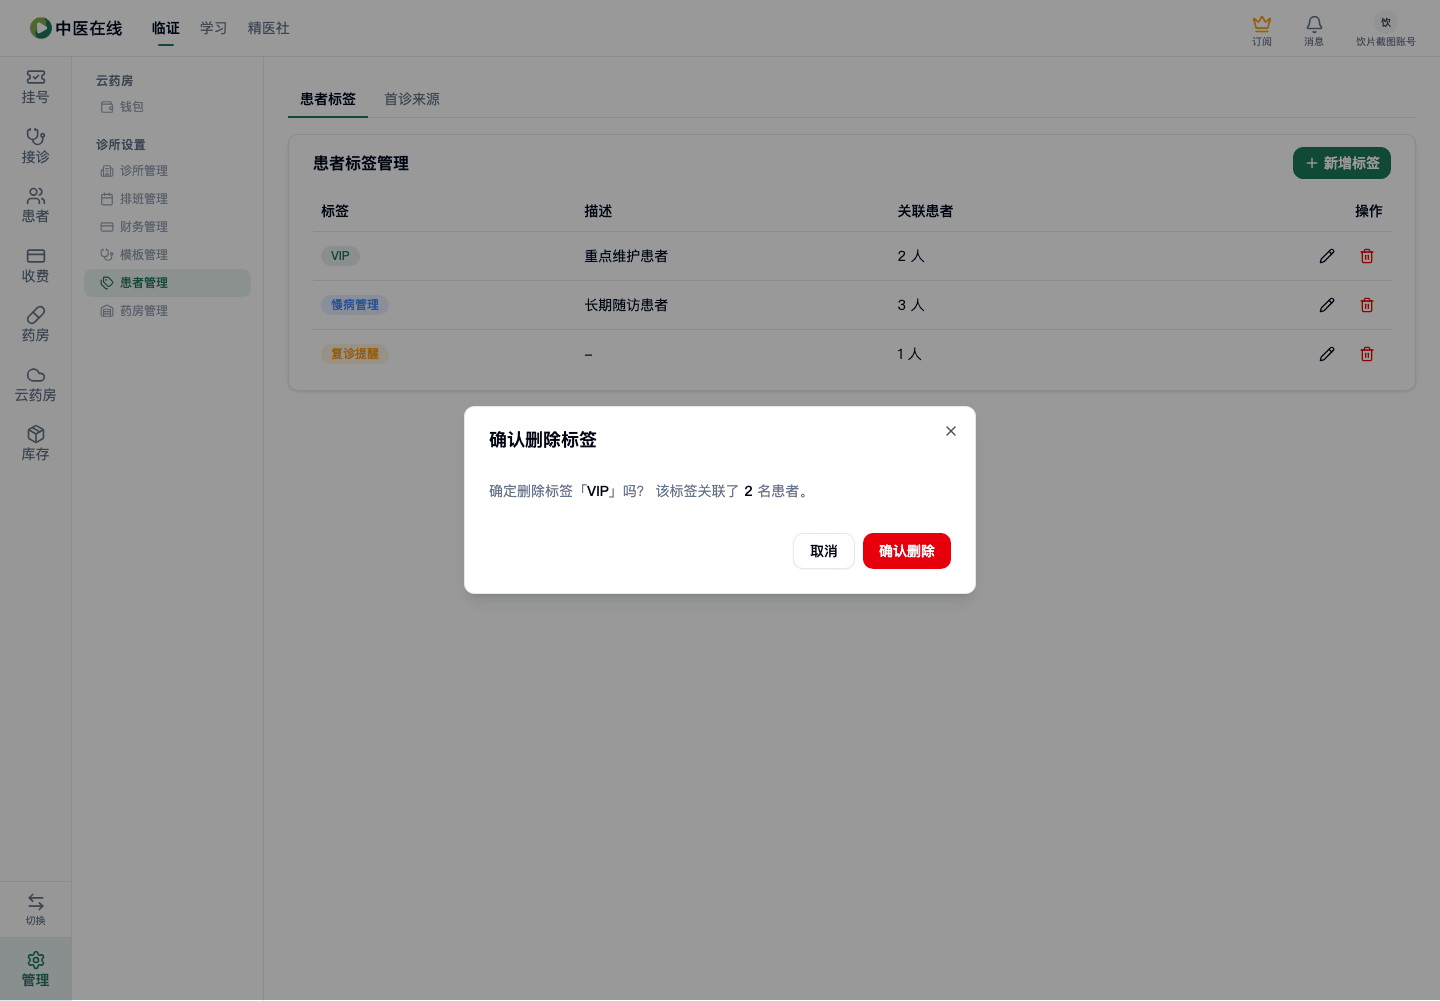1440x1001 pixels.
Task: Click the 关联患者 column header
Action: pos(925,211)
